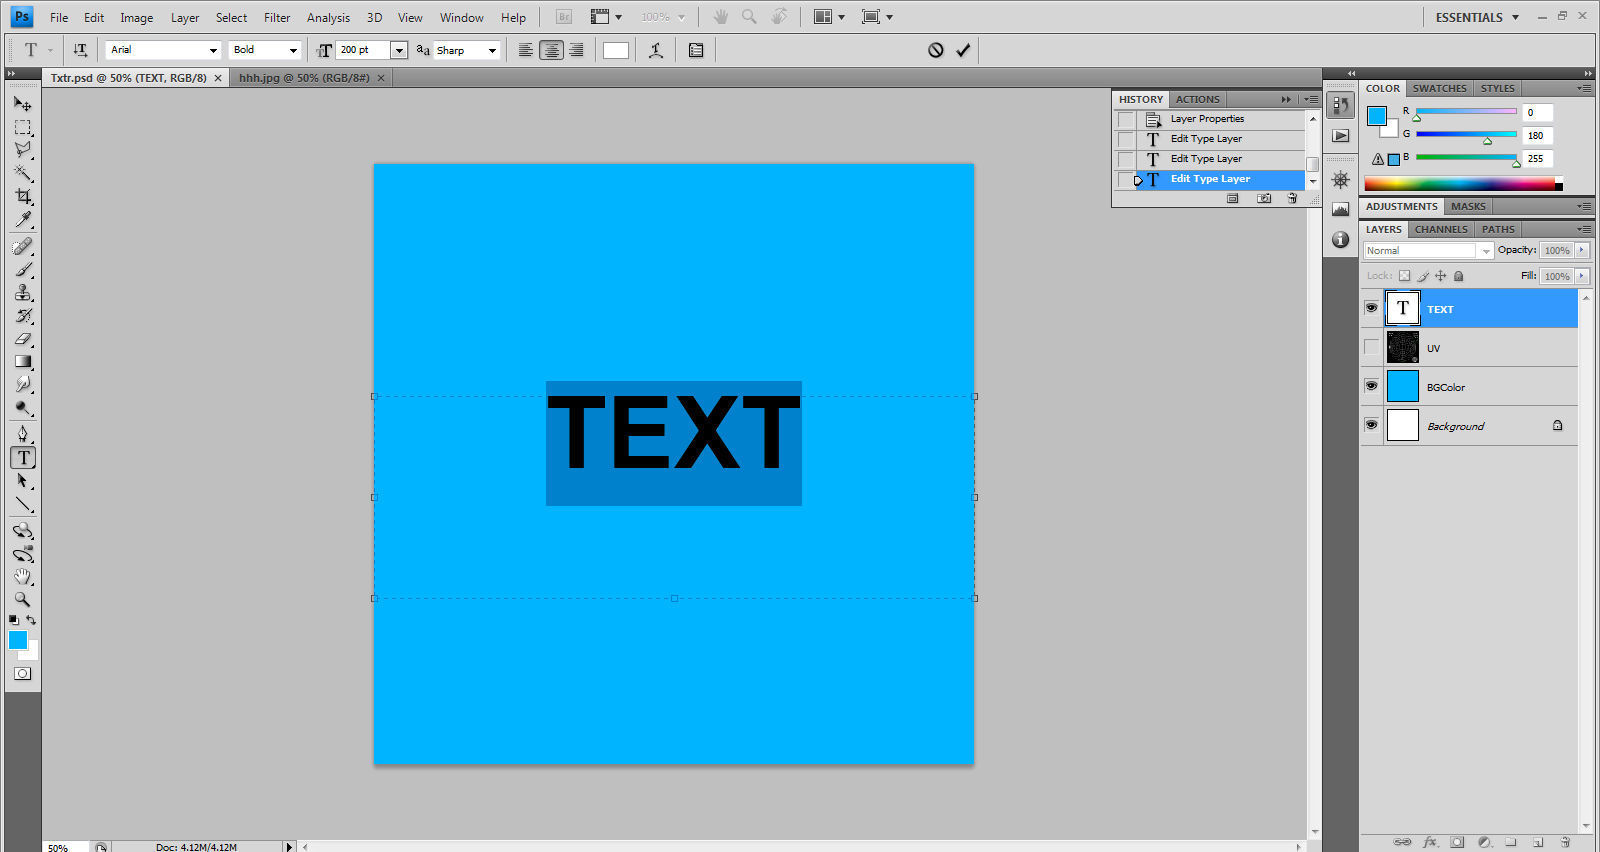Choose the Magic Wand tool

pos(23,173)
